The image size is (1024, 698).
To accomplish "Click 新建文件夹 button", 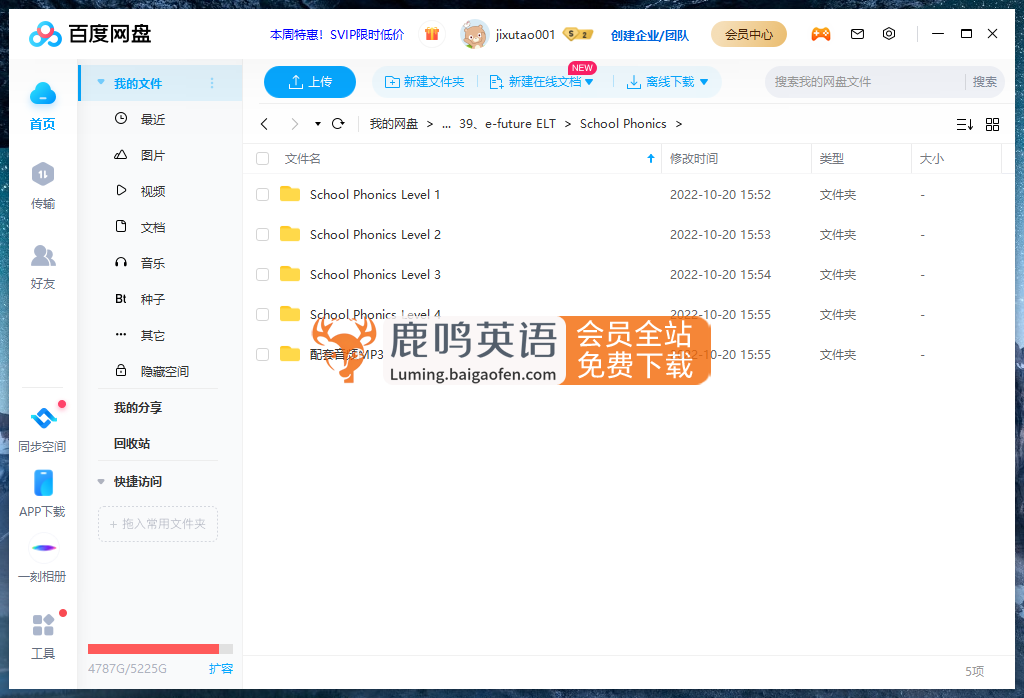I will click(x=424, y=82).
